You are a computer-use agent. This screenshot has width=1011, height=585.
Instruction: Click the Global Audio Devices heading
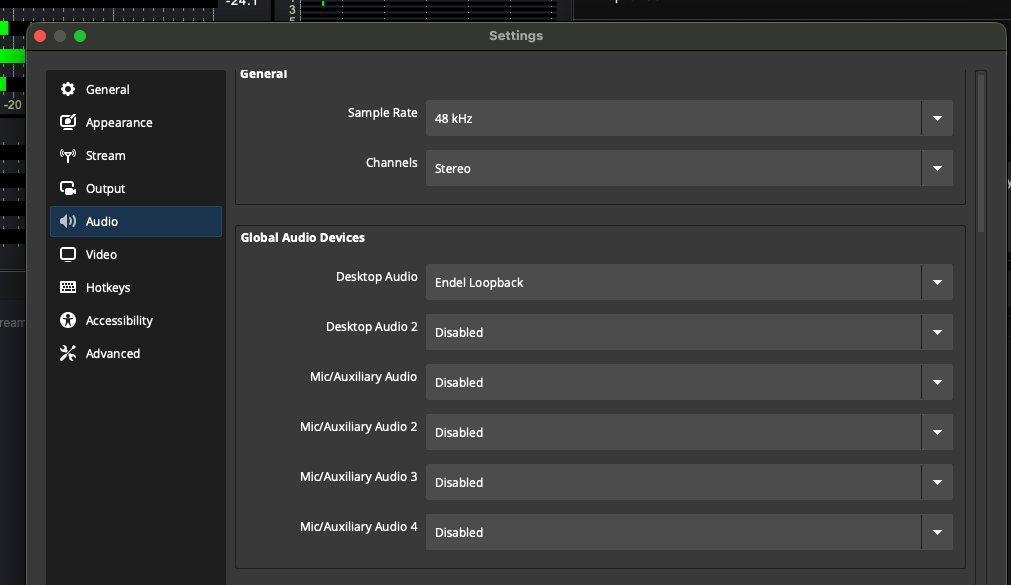tap(302, 237)
